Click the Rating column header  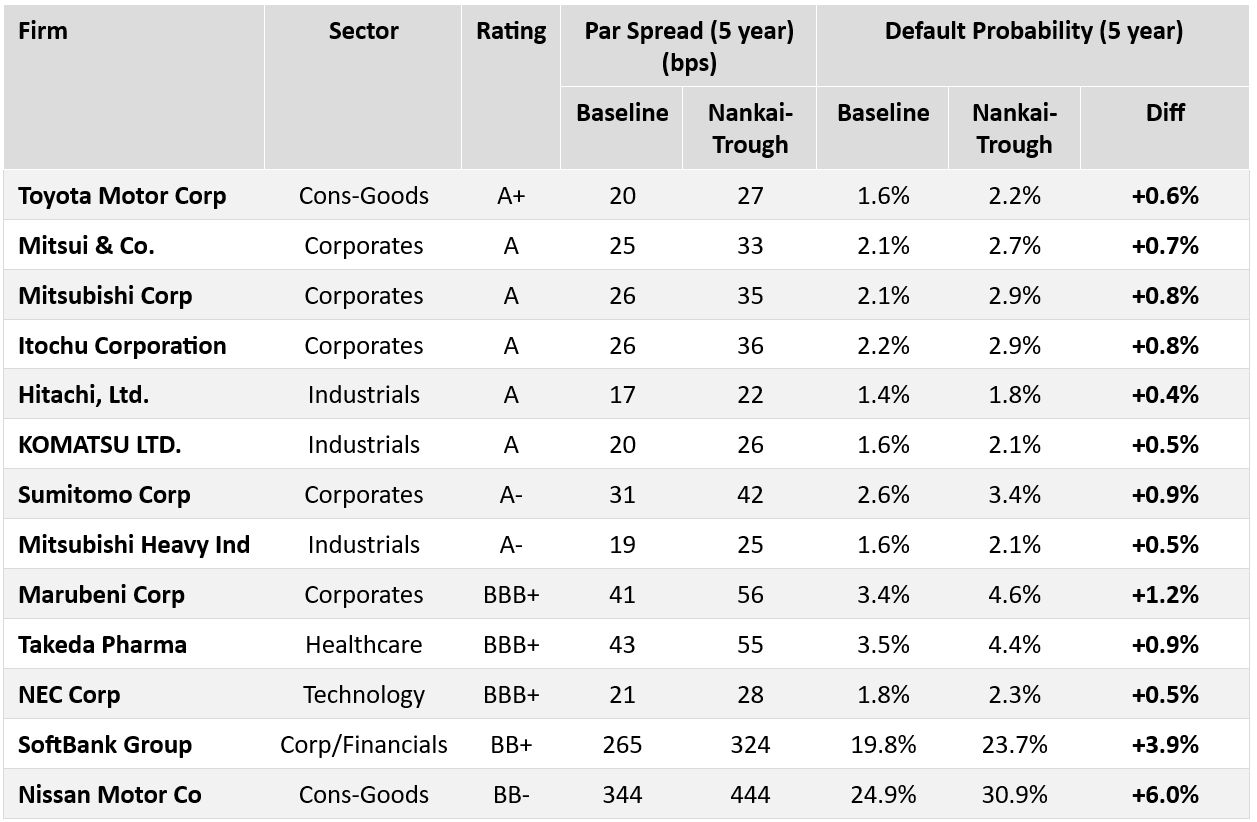pyautogui.click(x=511, y=31)
